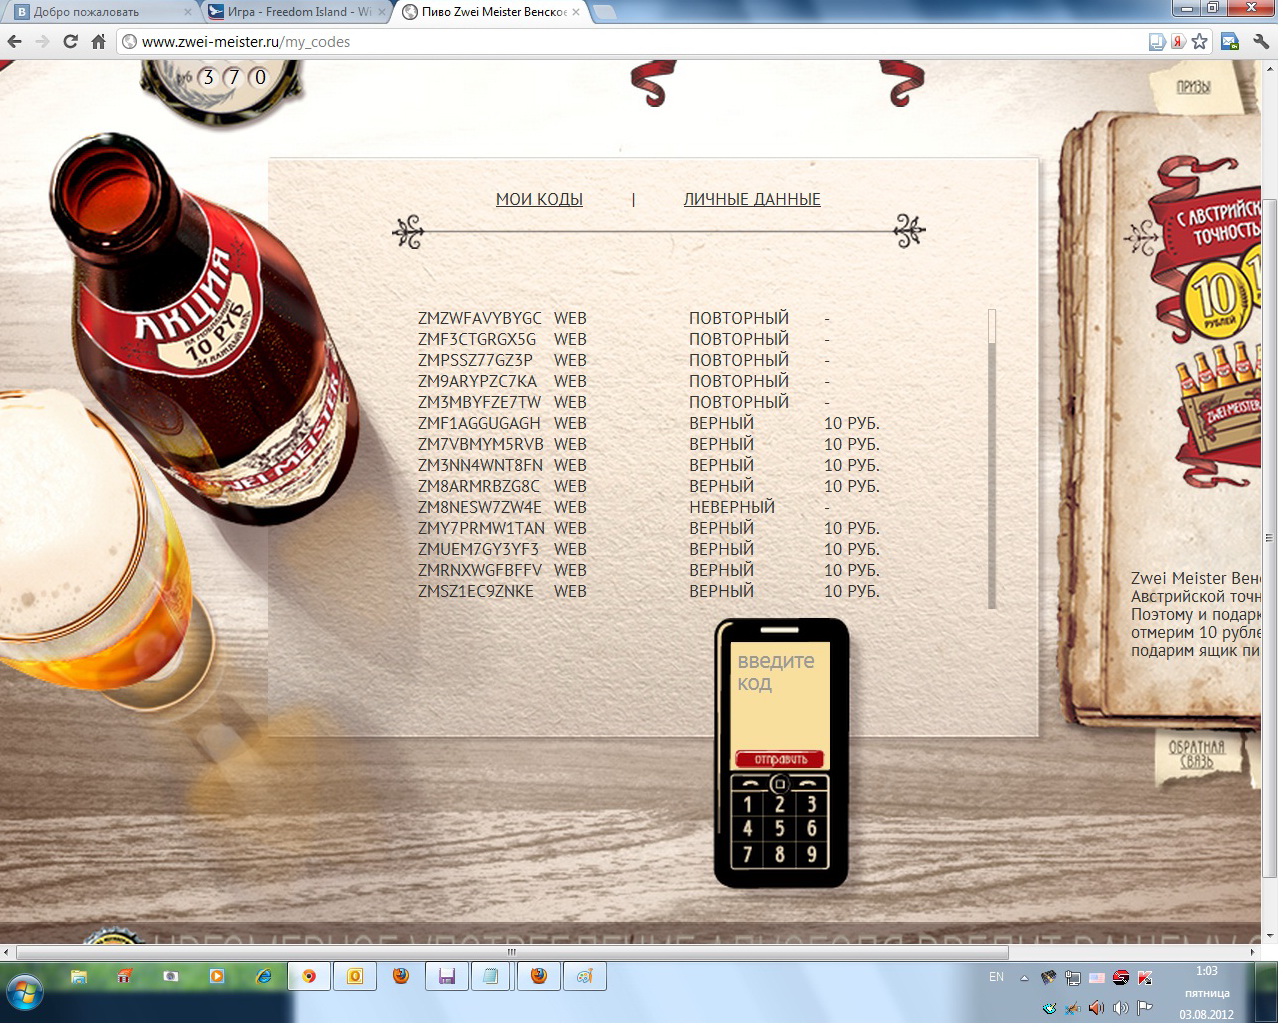Click the введите код field on phone screen
The image size is (1283, 1029).
point(780,694)
